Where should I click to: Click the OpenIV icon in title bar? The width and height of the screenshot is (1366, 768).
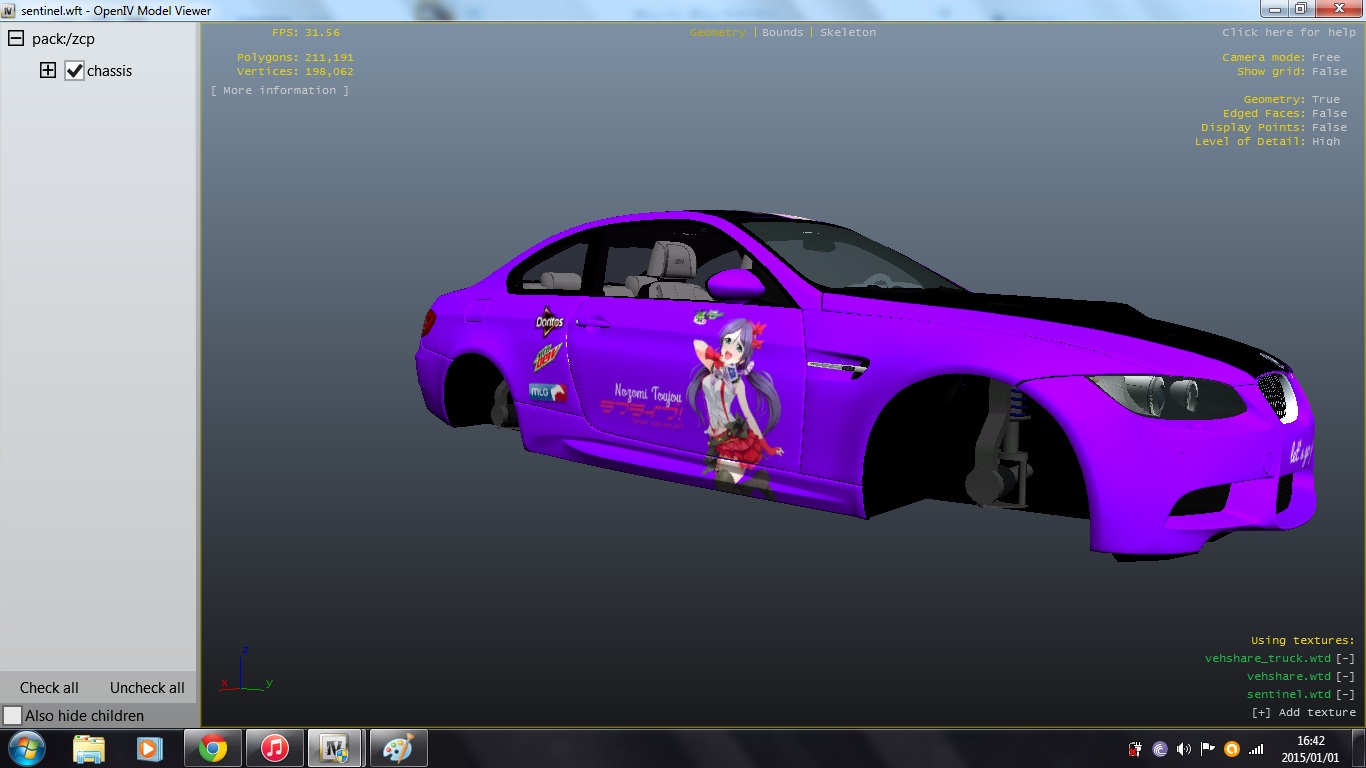click(10, 9)
